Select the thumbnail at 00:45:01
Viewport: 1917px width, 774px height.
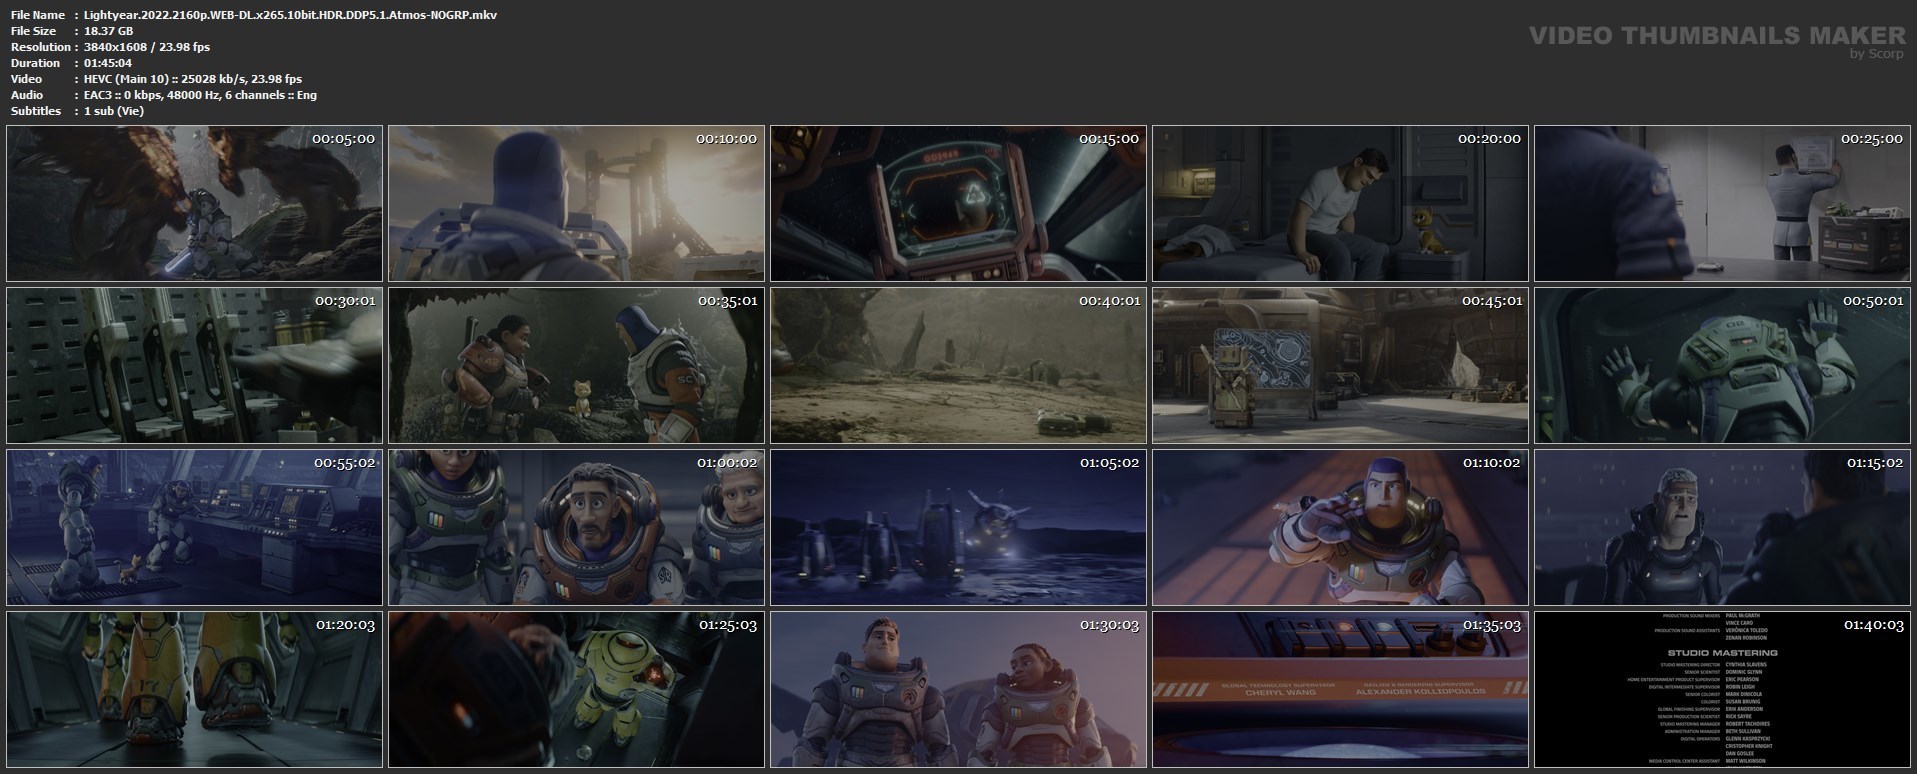pos(1340,365)
